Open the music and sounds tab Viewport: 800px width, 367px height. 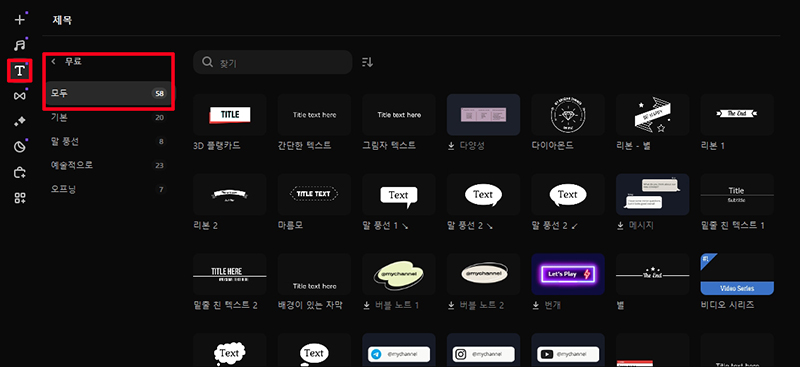[x=19, y=45]
